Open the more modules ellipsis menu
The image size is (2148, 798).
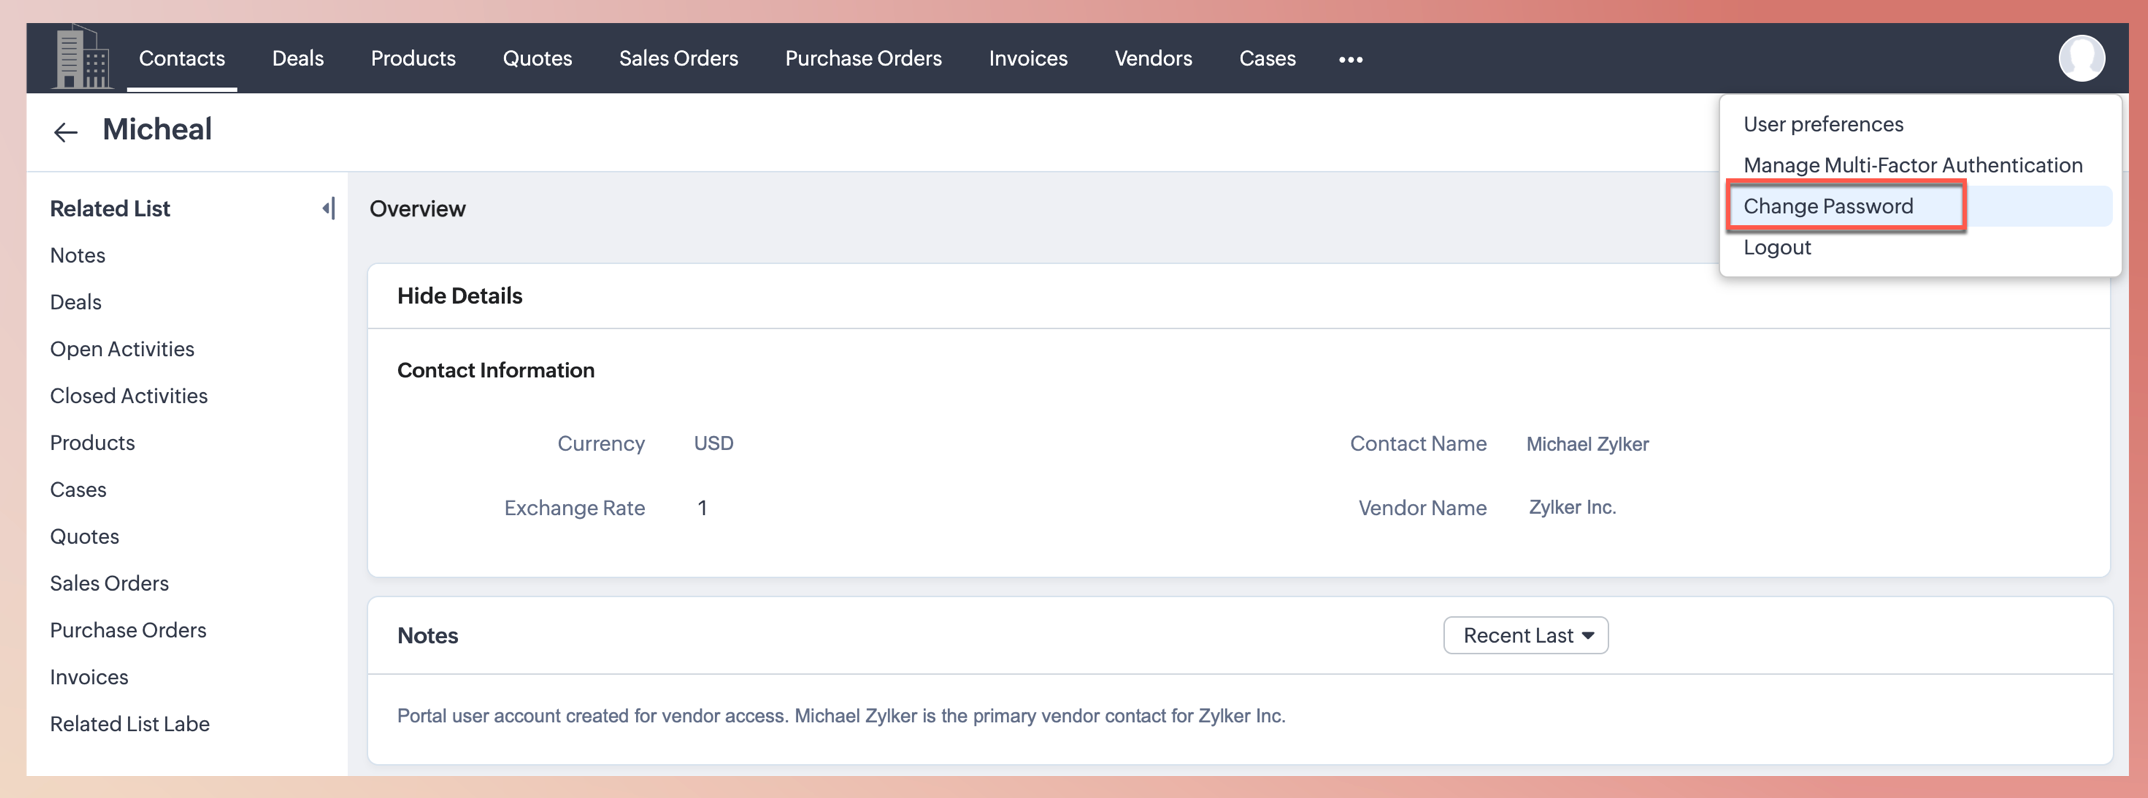click(x=1350, y=59)
